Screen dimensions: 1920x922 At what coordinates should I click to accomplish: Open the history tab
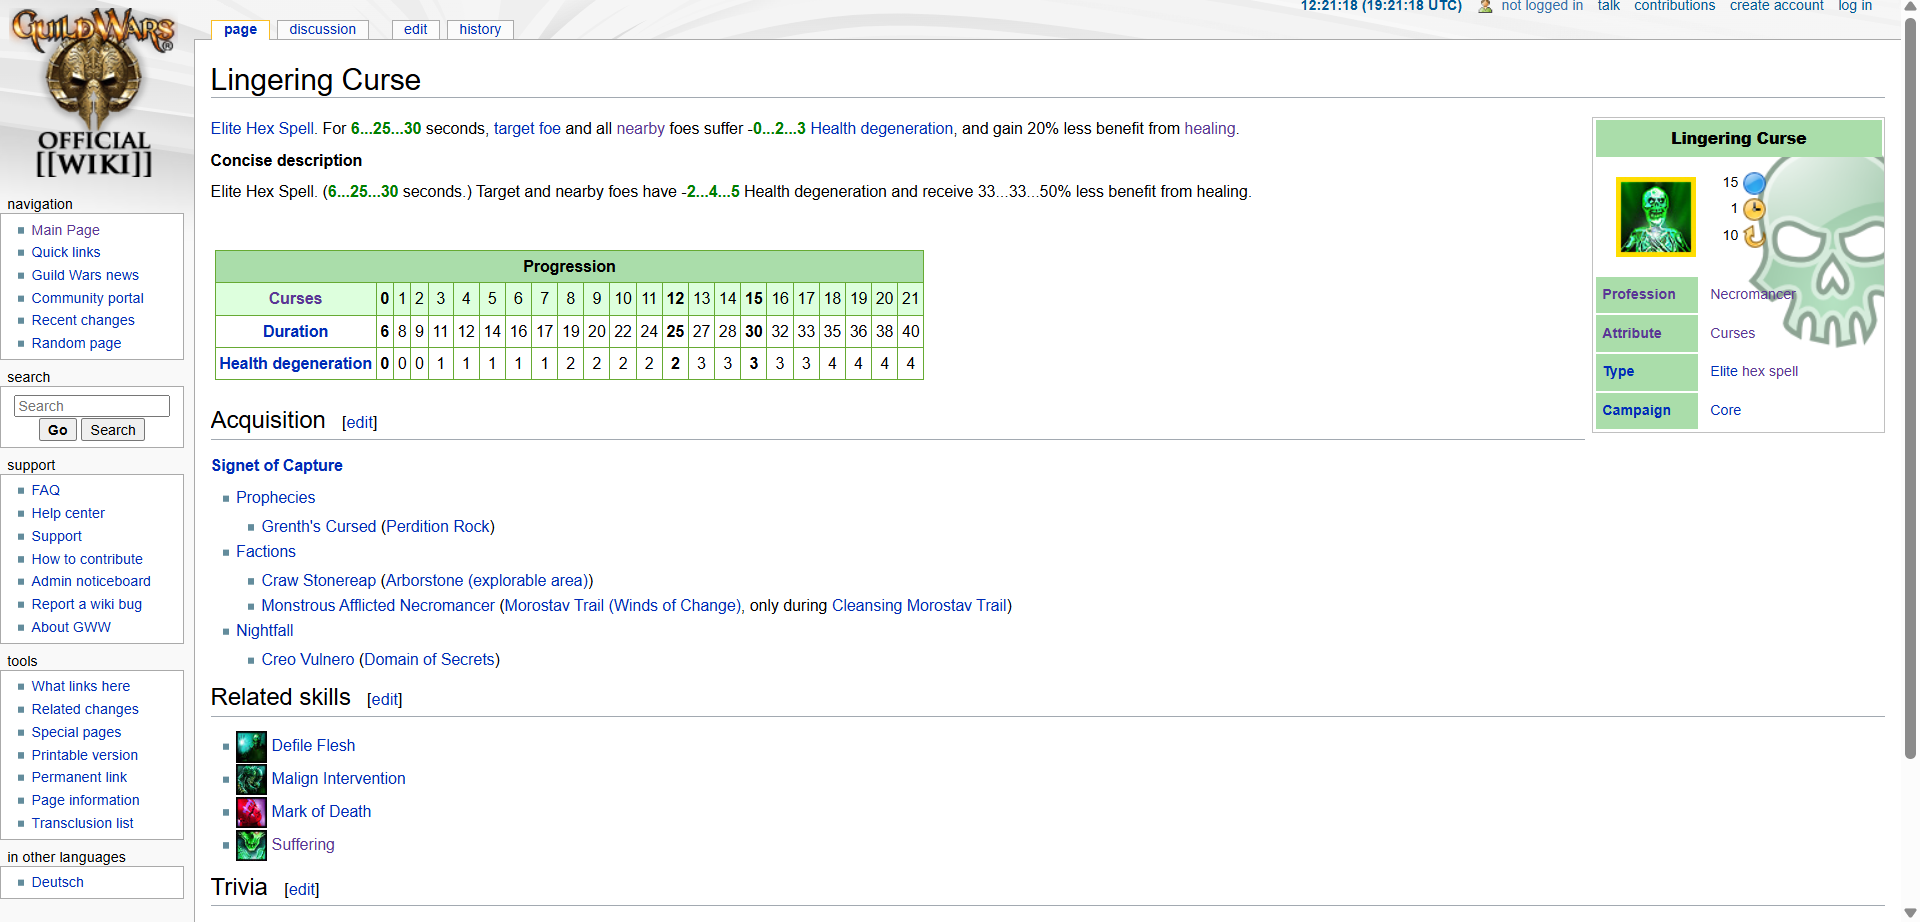click(x=480, y=29)
